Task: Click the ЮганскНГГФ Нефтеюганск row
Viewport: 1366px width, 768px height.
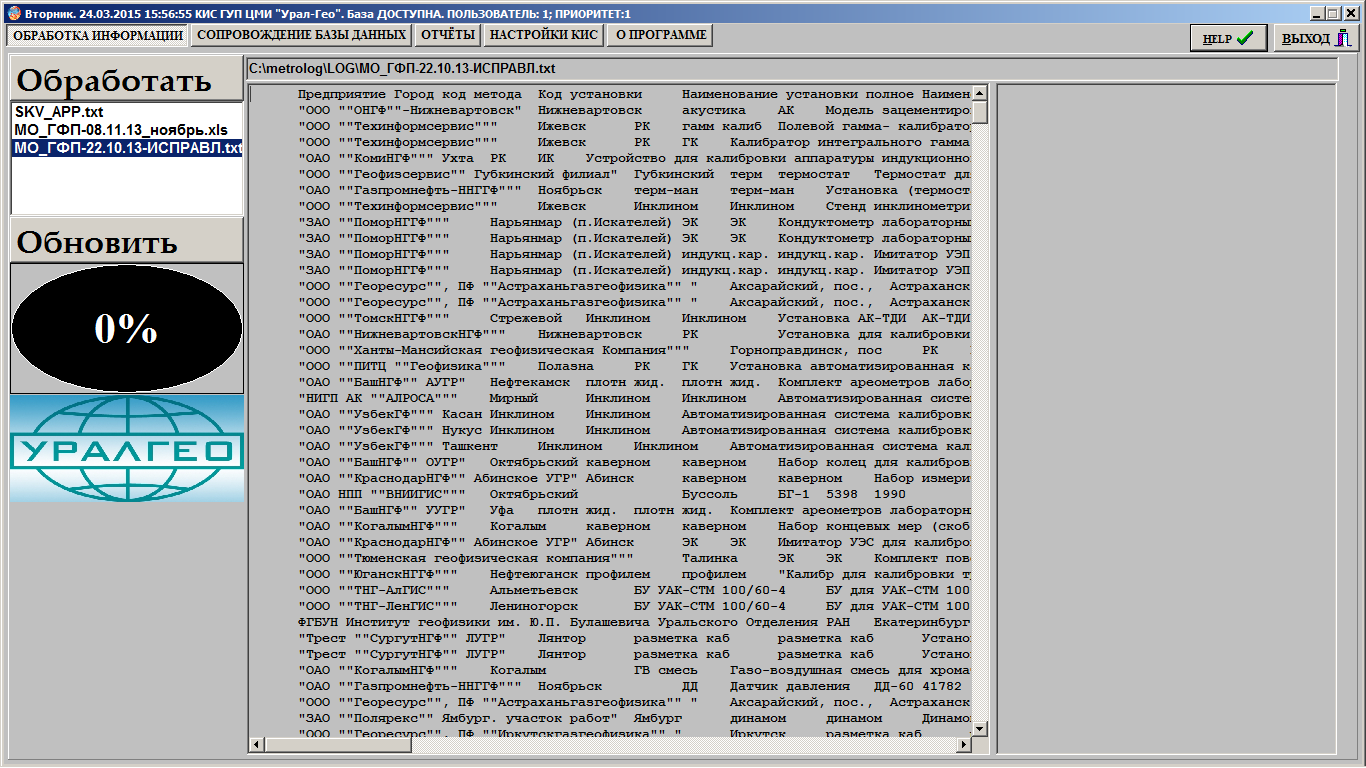Action: [634, 574]
